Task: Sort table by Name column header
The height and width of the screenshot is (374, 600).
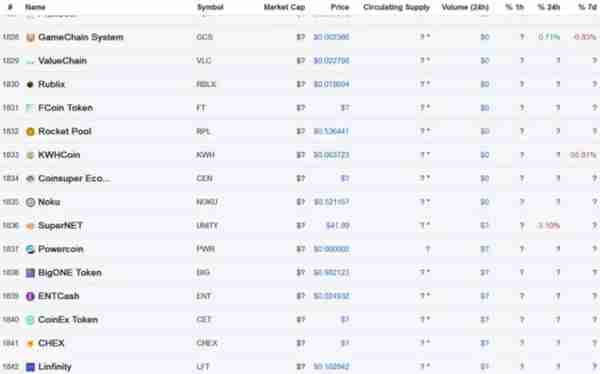Action: pos(35,7)
